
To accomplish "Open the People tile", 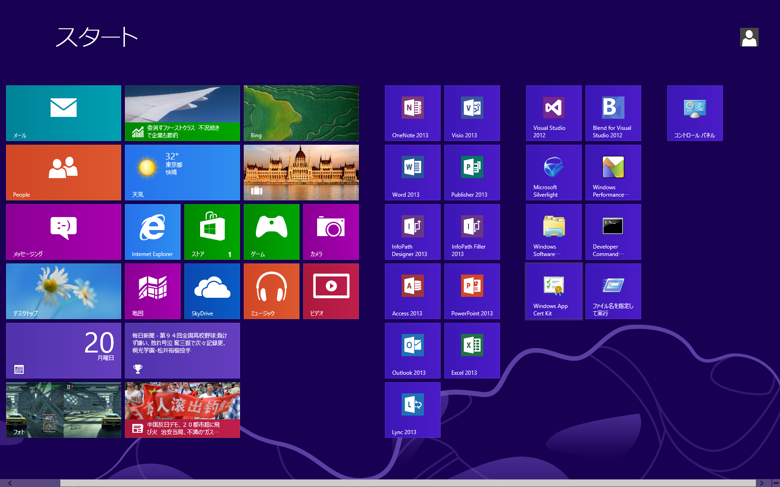I will 63,172.
